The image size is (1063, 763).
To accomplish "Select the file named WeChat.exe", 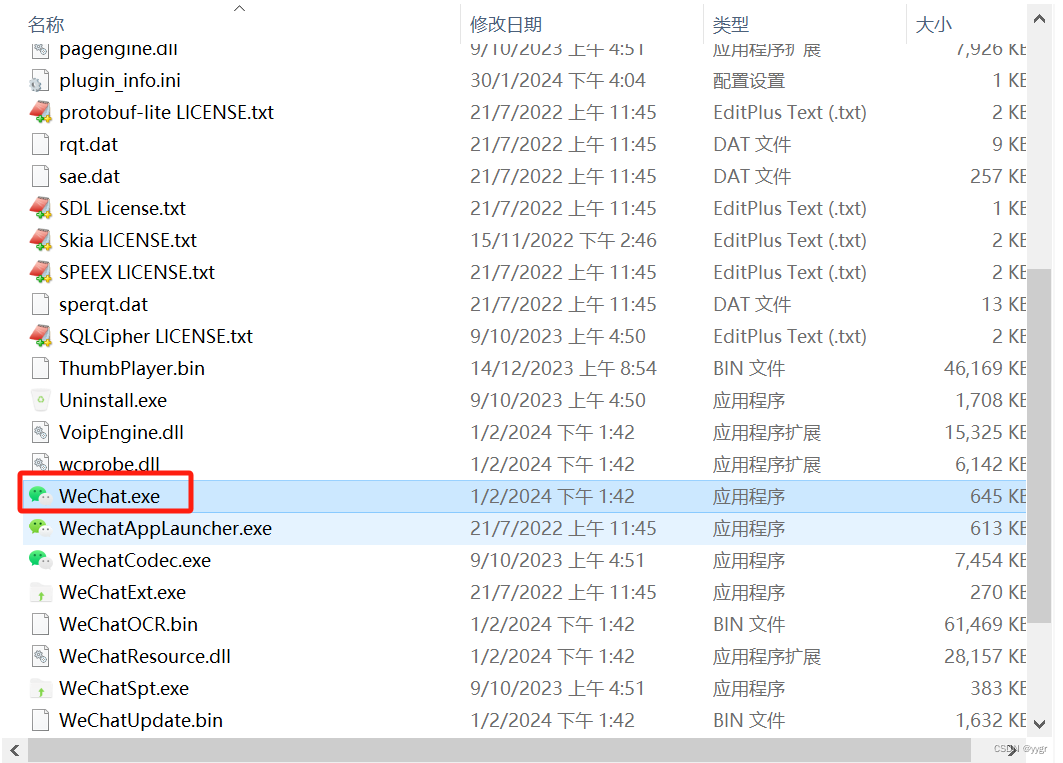I will tap(109, 496).
